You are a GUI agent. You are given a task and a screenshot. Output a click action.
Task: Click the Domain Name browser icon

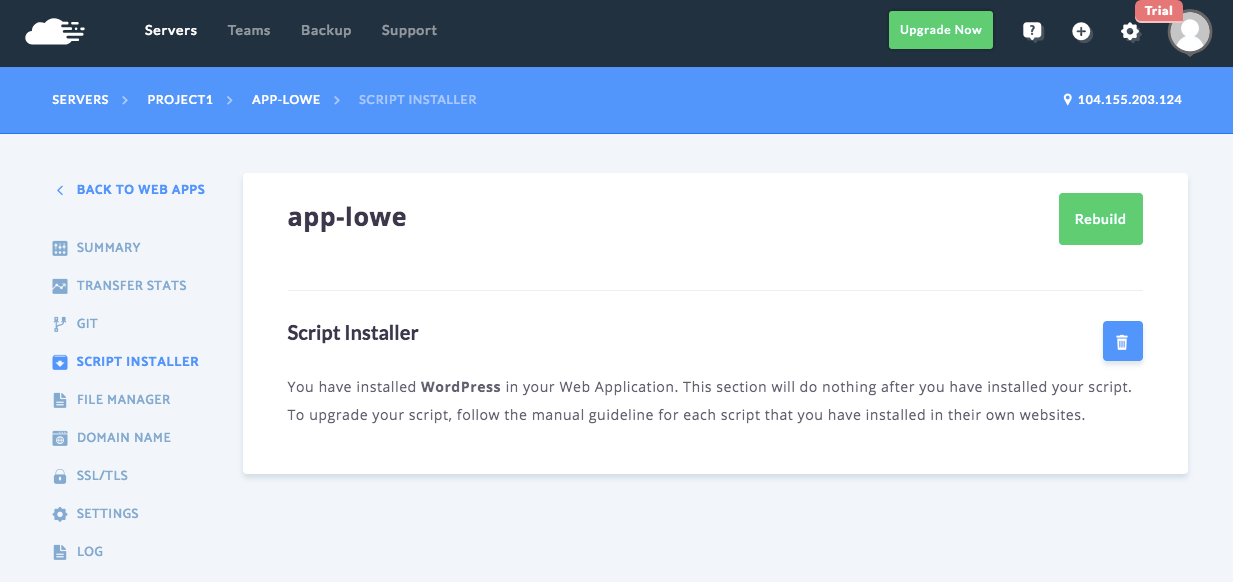pos(60,438)
